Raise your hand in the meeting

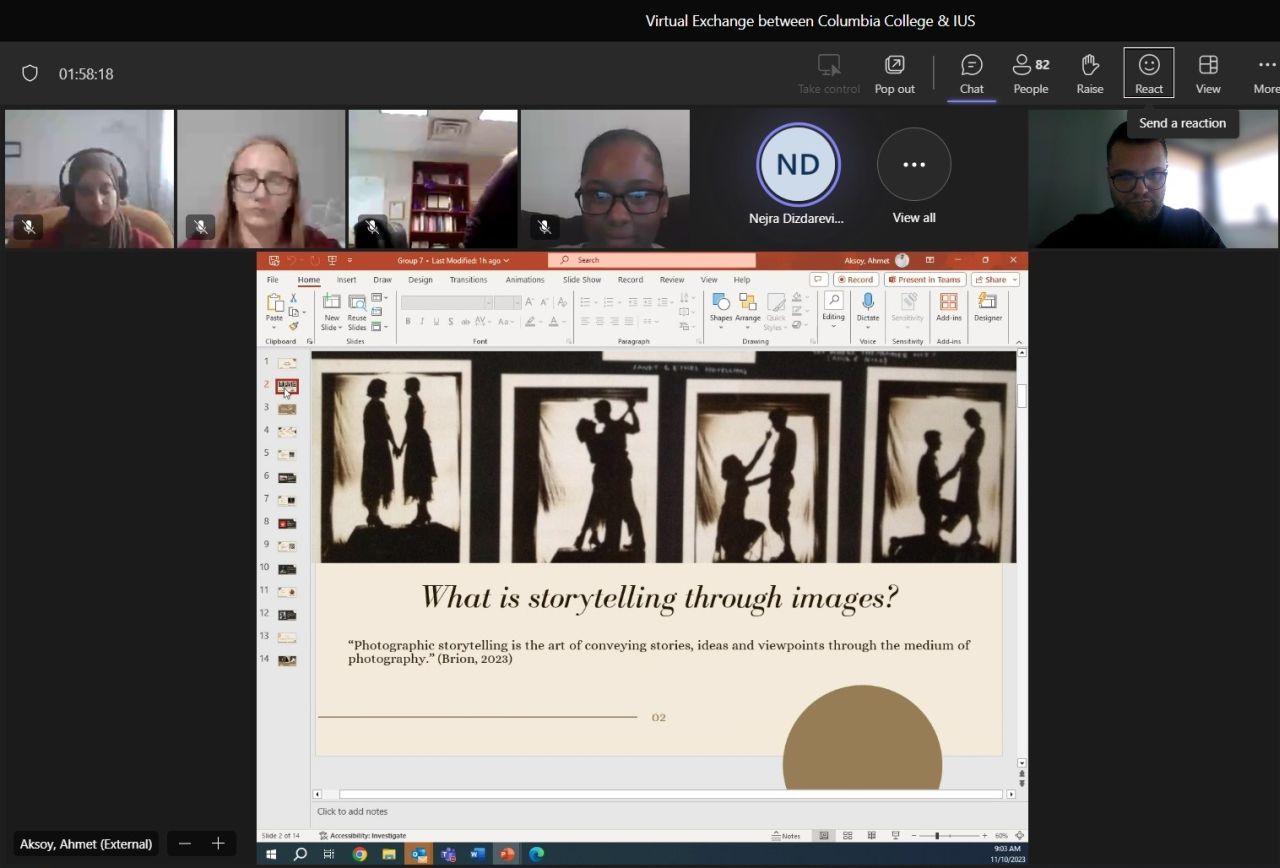tap(1089, 75)
